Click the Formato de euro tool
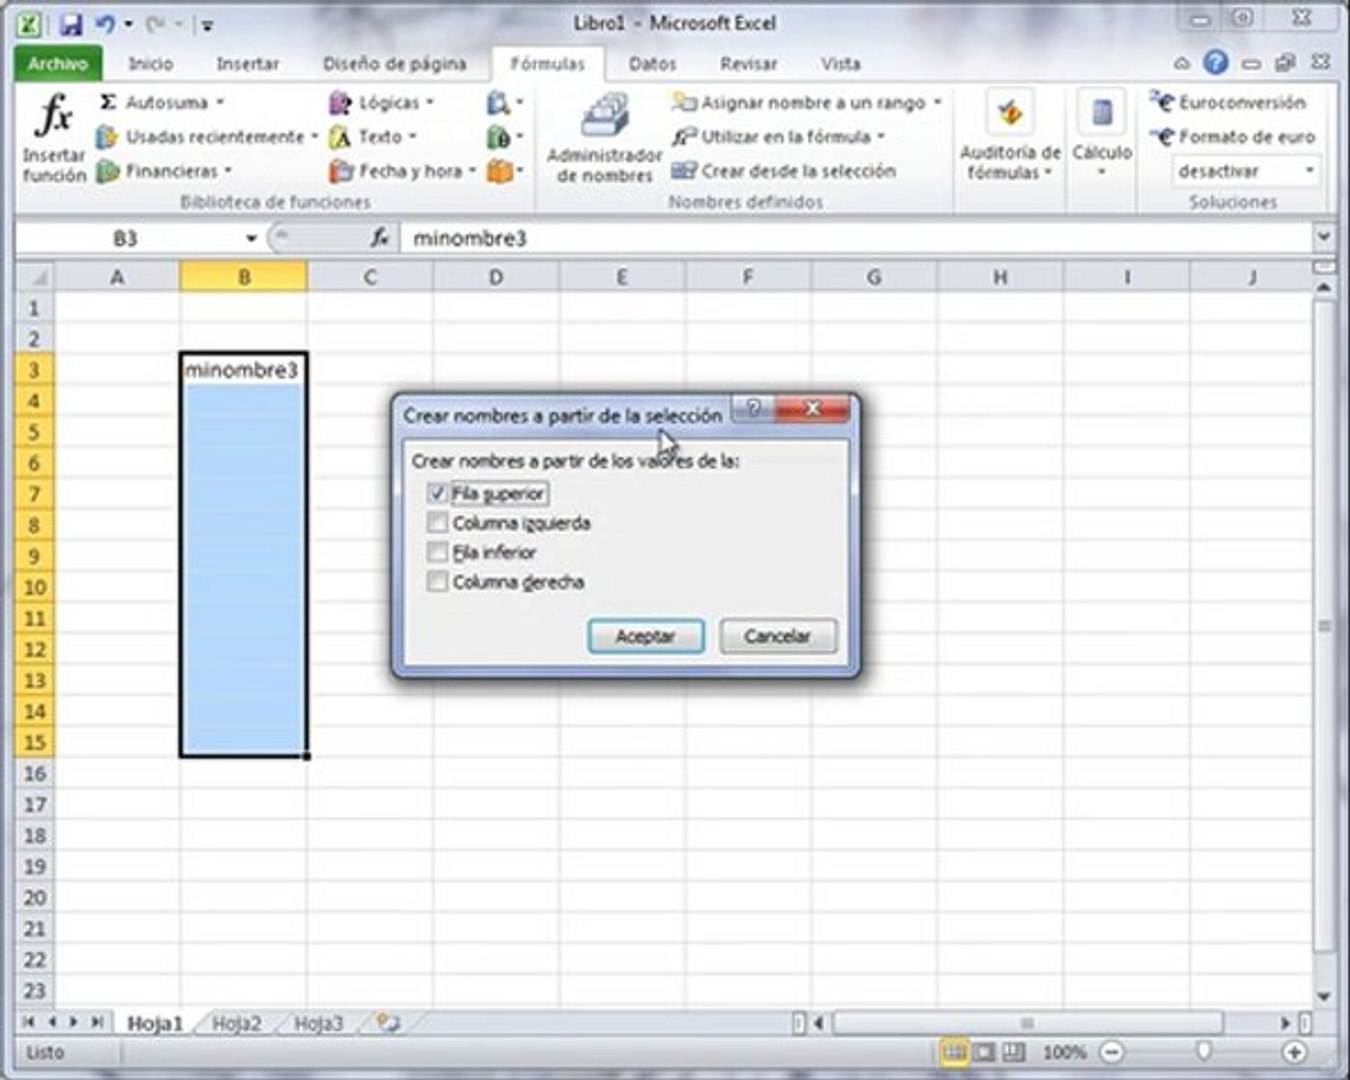The width and height of the screenshot is (1350, 1080). [x=1233, y=136]
